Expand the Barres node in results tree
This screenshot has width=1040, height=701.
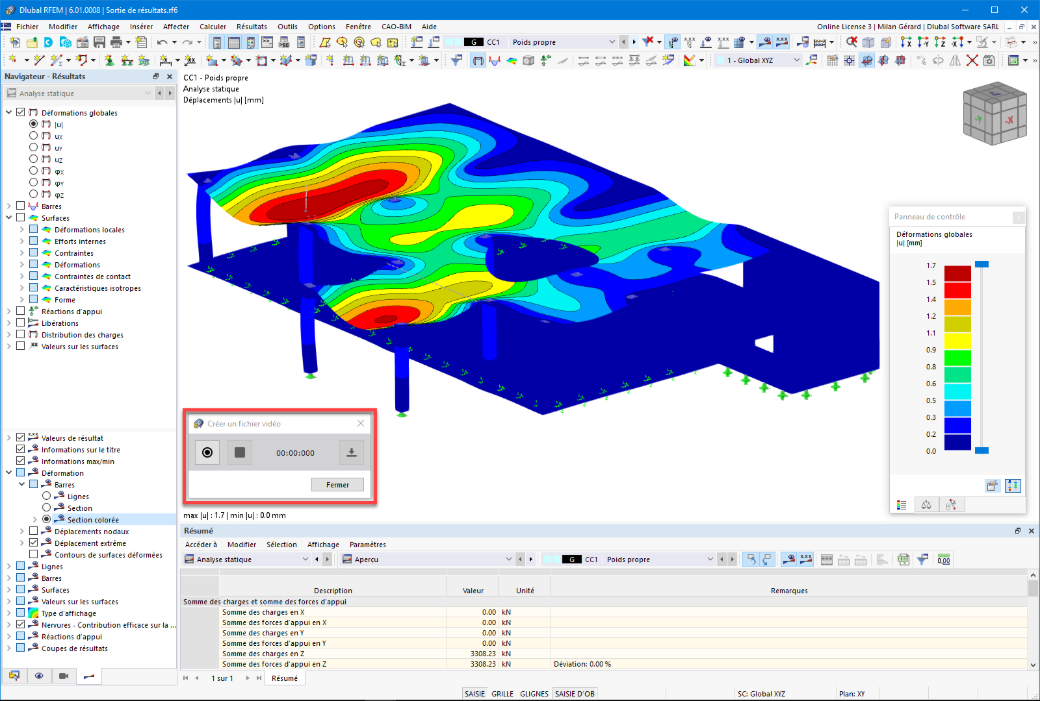pyautogui.click(x=9, y=206)
